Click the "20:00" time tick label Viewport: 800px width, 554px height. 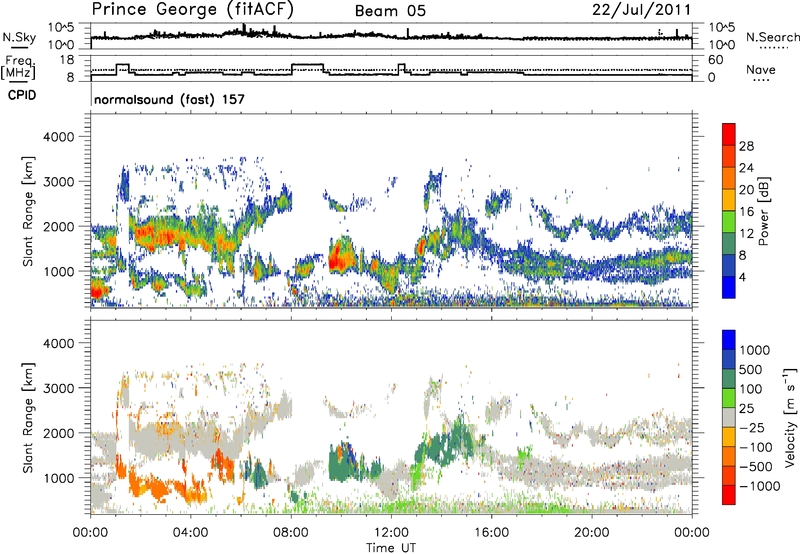592,533
